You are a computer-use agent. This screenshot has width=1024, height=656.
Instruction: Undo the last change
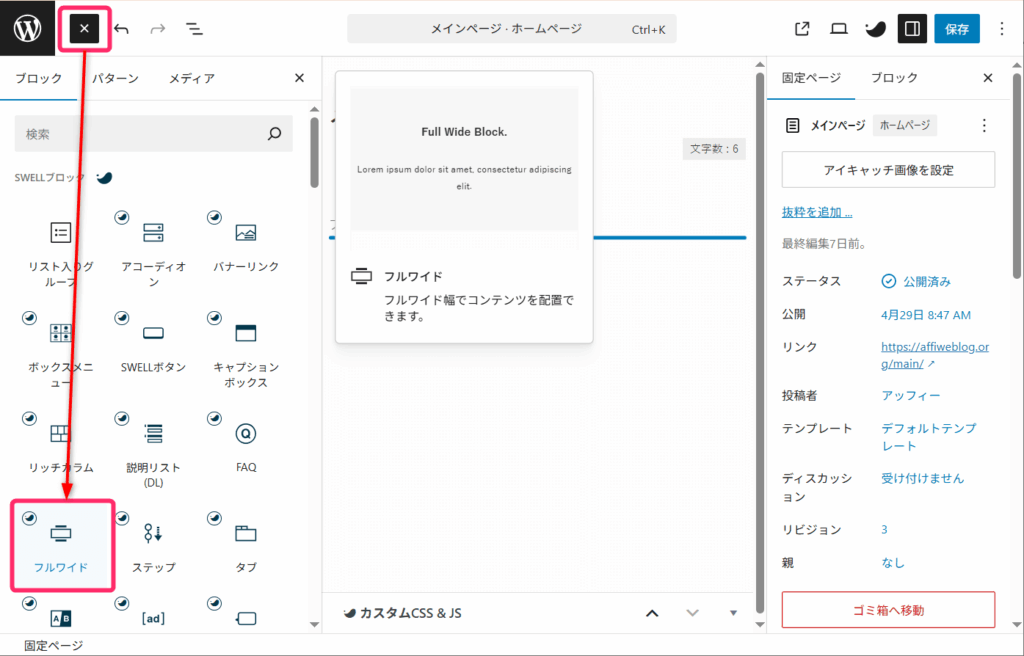coord(121,29)
